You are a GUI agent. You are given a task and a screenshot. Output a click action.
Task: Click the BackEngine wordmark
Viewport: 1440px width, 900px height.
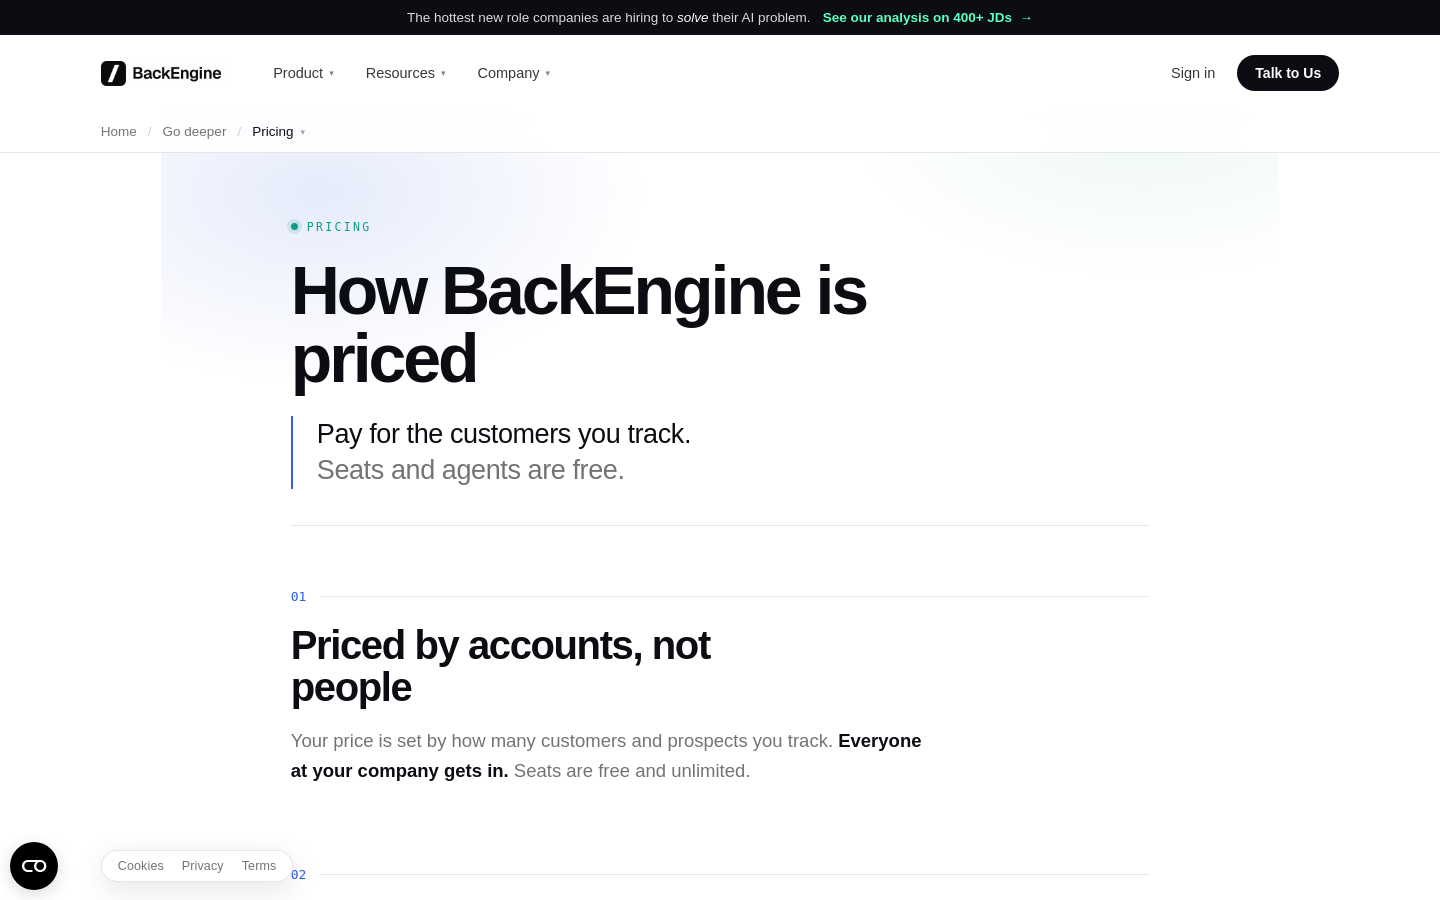coord(177,73)
